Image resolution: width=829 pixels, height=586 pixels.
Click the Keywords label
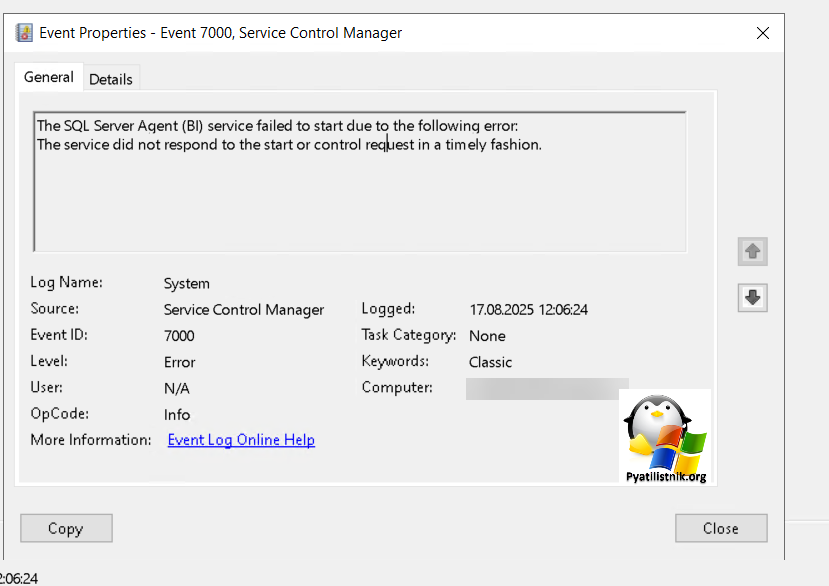pos(395,361)
